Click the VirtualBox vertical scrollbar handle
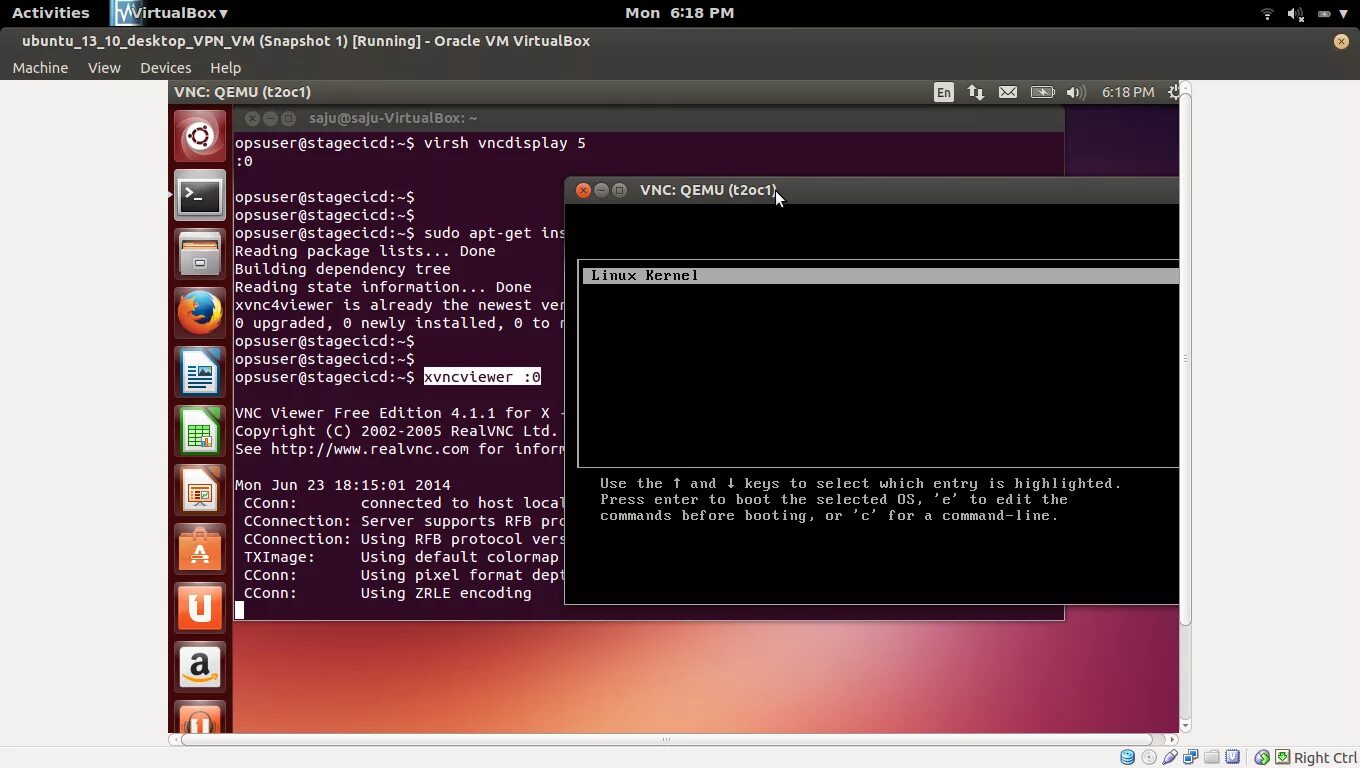 (1185, 360)
